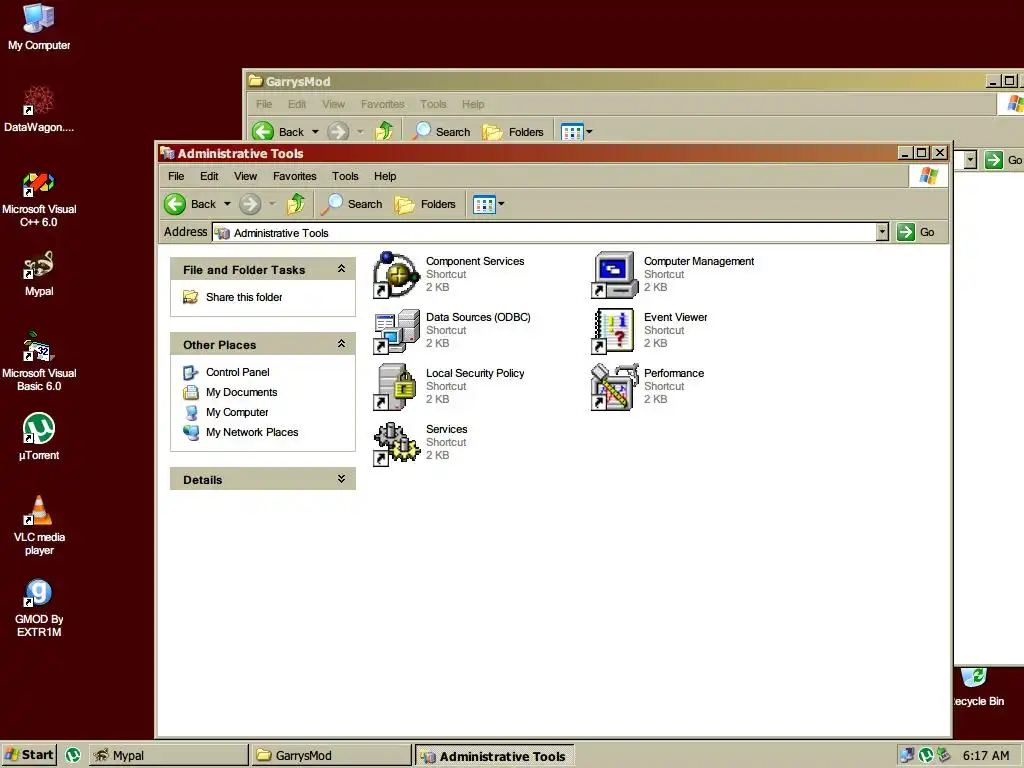Click the GarrysMod window title bar

[x=614, y=81]
